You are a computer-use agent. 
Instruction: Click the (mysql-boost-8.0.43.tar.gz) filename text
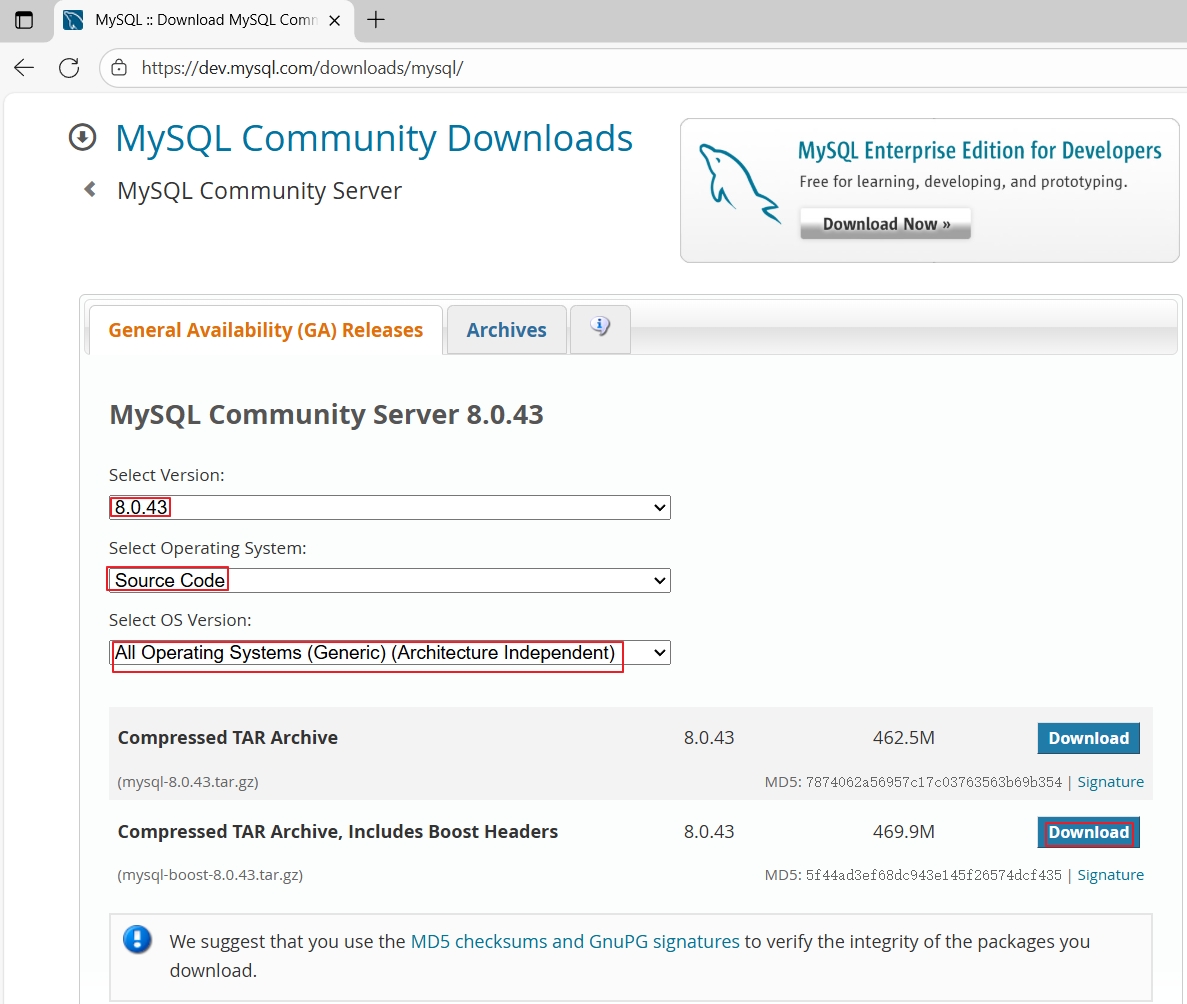coord(210,875)
